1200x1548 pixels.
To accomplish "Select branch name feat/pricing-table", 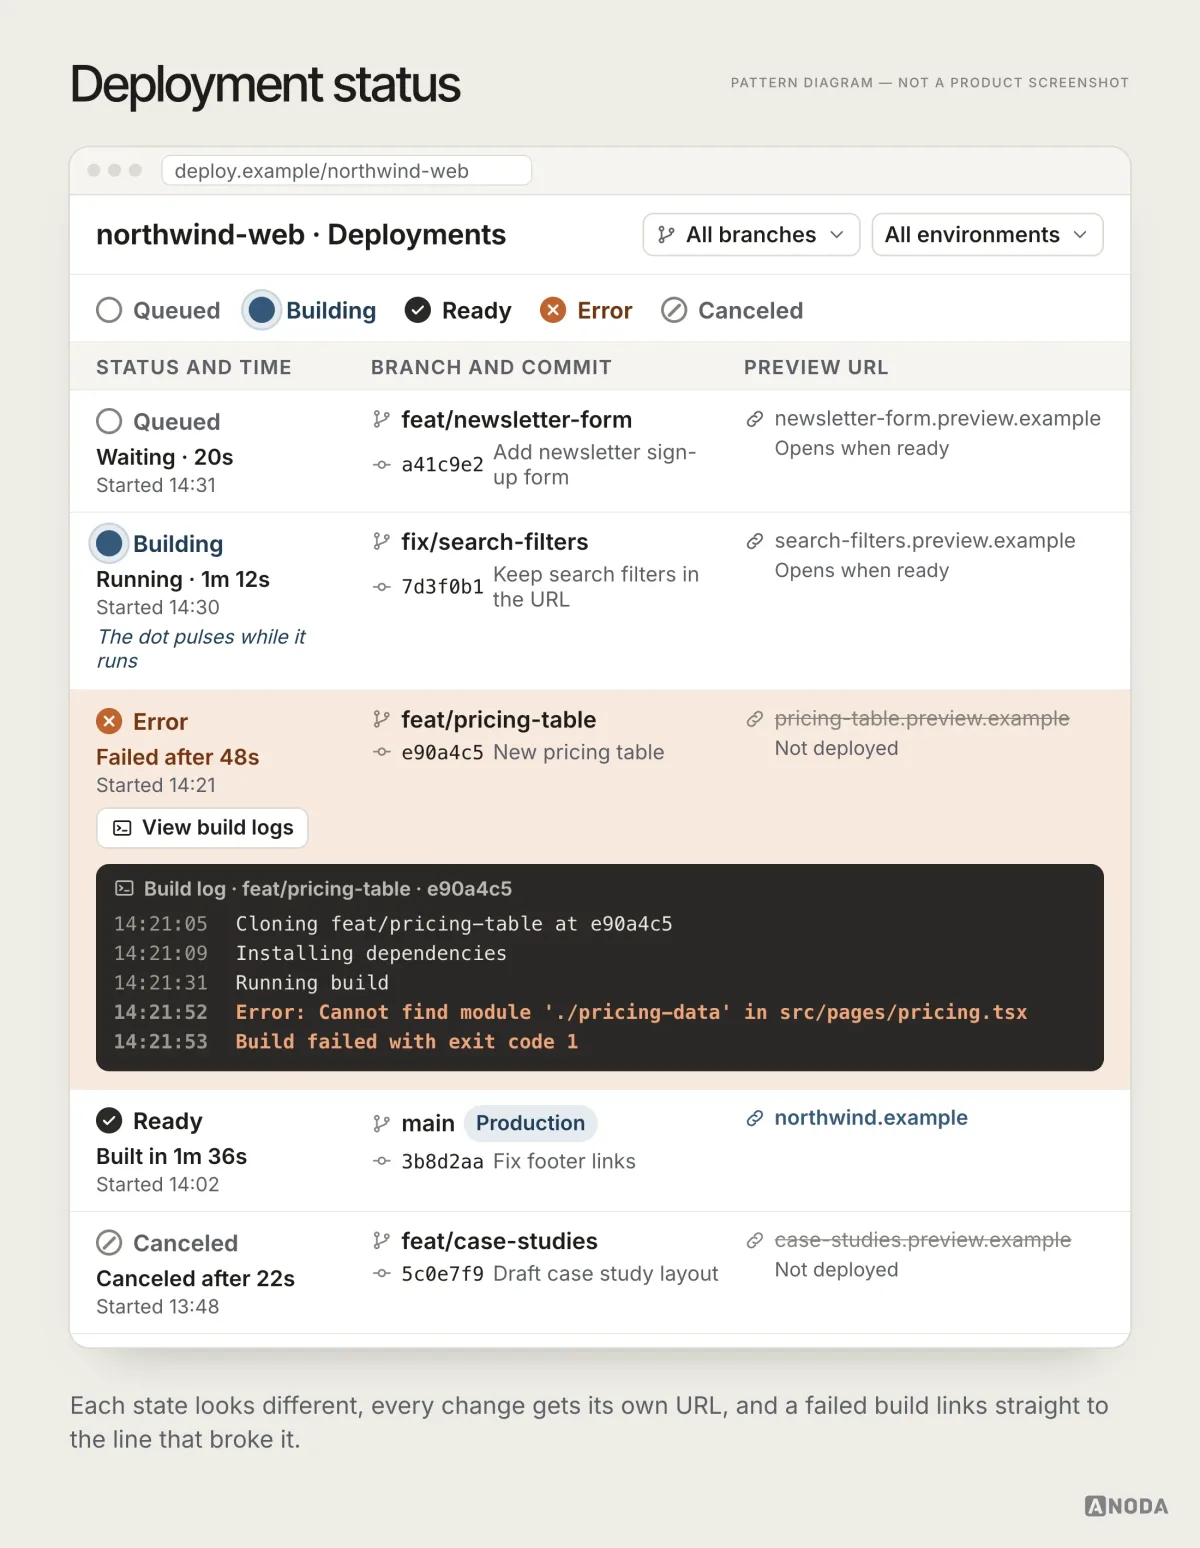I will (x=498, y=720).
